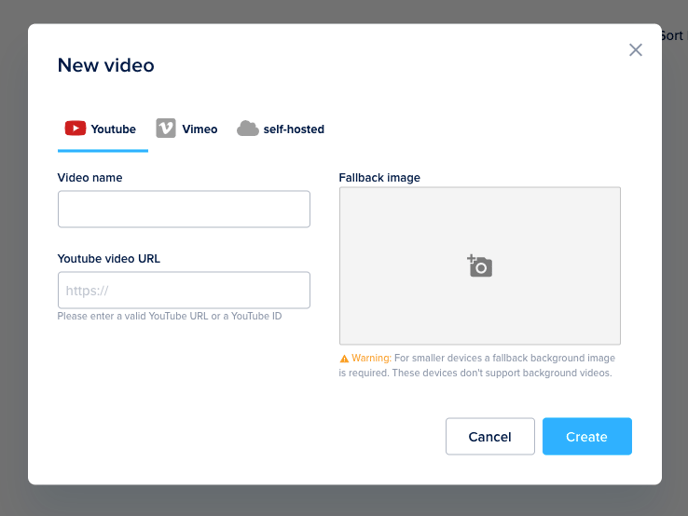Select the Vimeo tab label
Image resolution: width=688 pixels, height=516 pixels.
click(x=199, y=129)
